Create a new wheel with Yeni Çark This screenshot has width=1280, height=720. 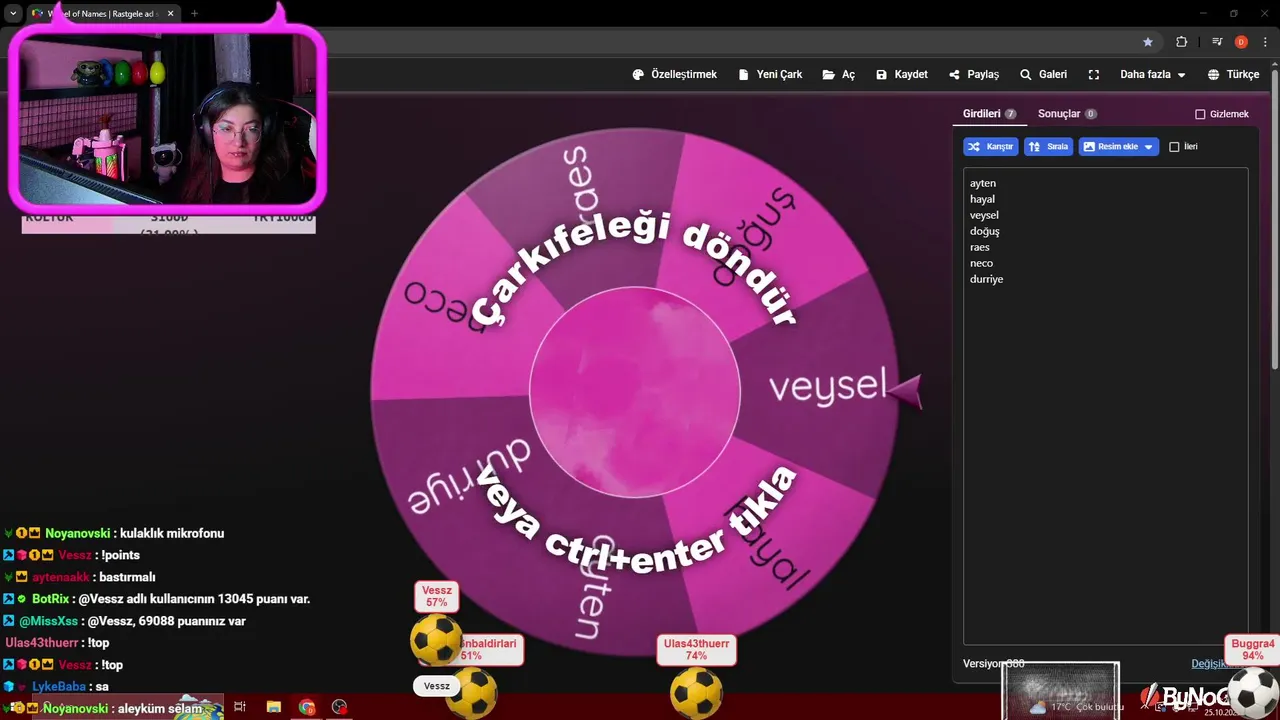point(769,75)
